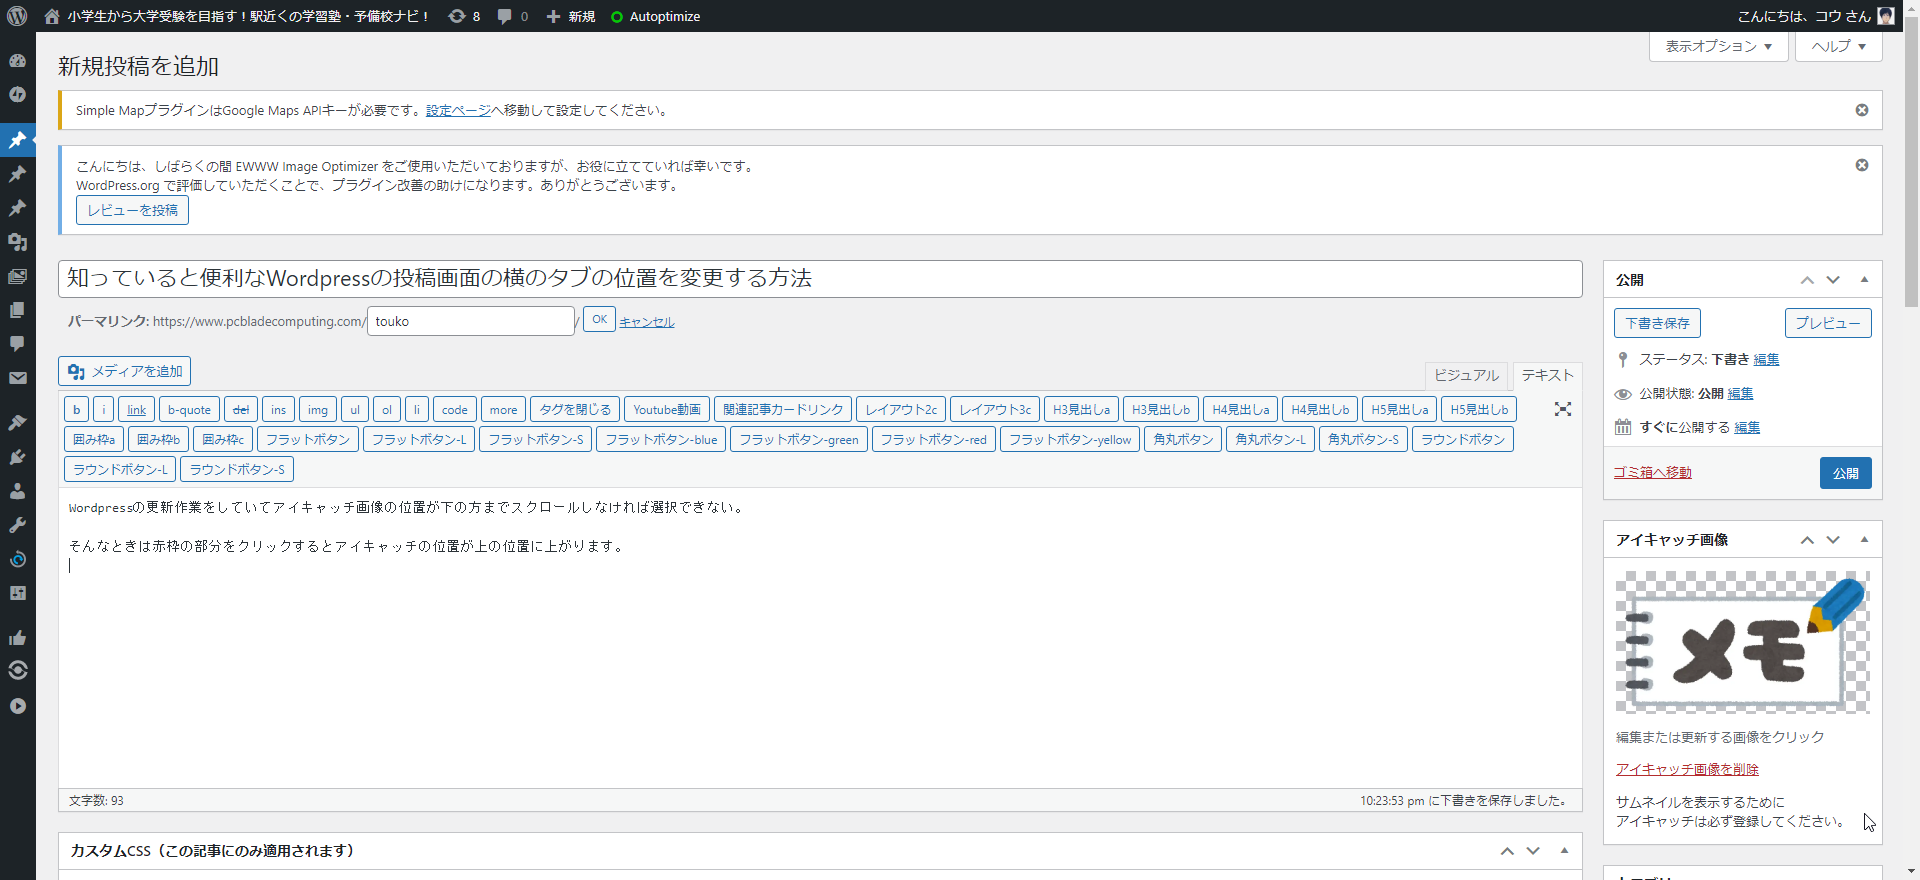The height and width of the screenshot is (880, 1920).
Task: Open the Media library sidebar icon
Action: click(17, 242)
